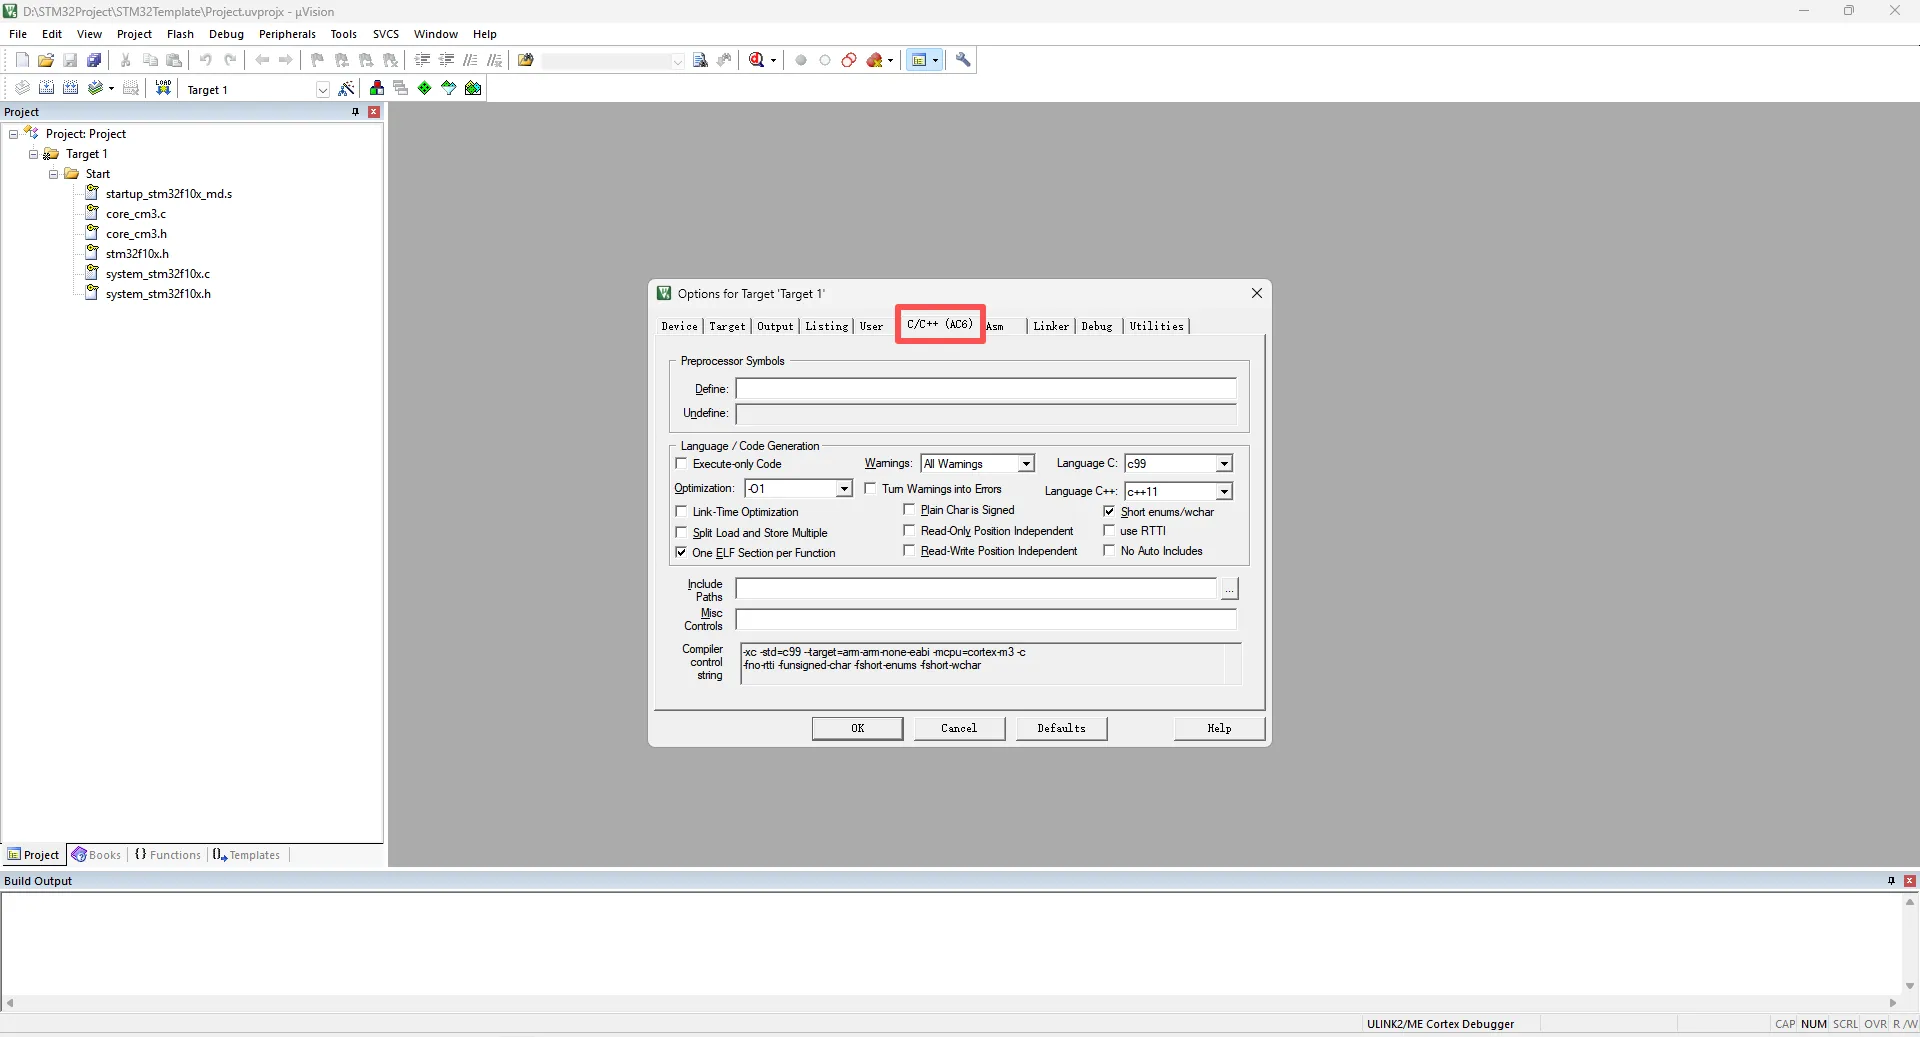Paste icon in the toolbar

tap(174, 60)
